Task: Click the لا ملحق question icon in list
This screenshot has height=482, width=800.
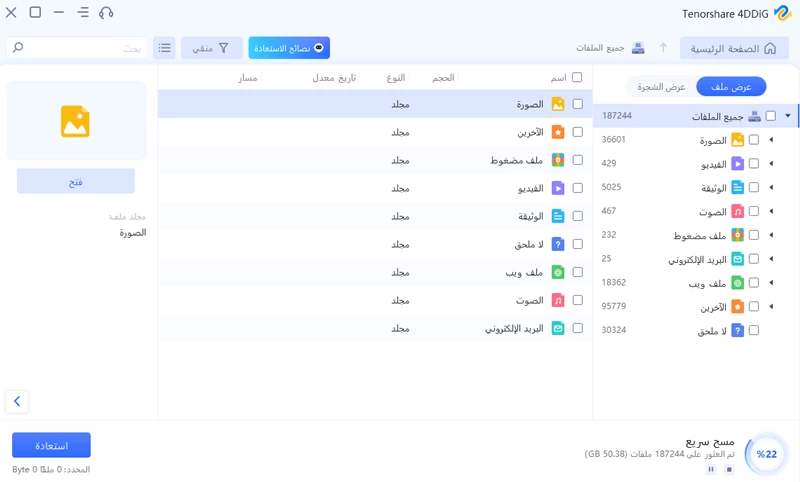Action: (558, 244)
